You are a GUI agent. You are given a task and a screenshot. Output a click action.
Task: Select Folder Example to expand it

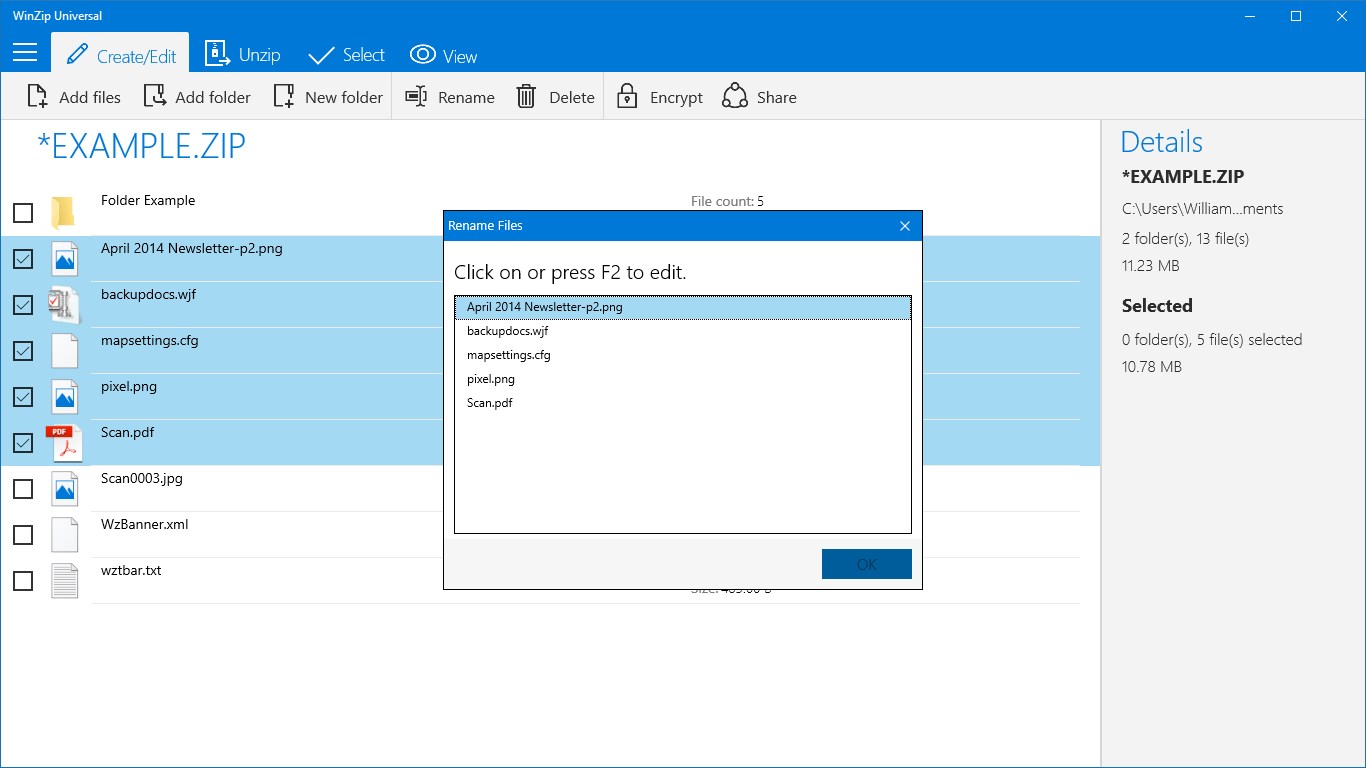click(x=148, y=200)
